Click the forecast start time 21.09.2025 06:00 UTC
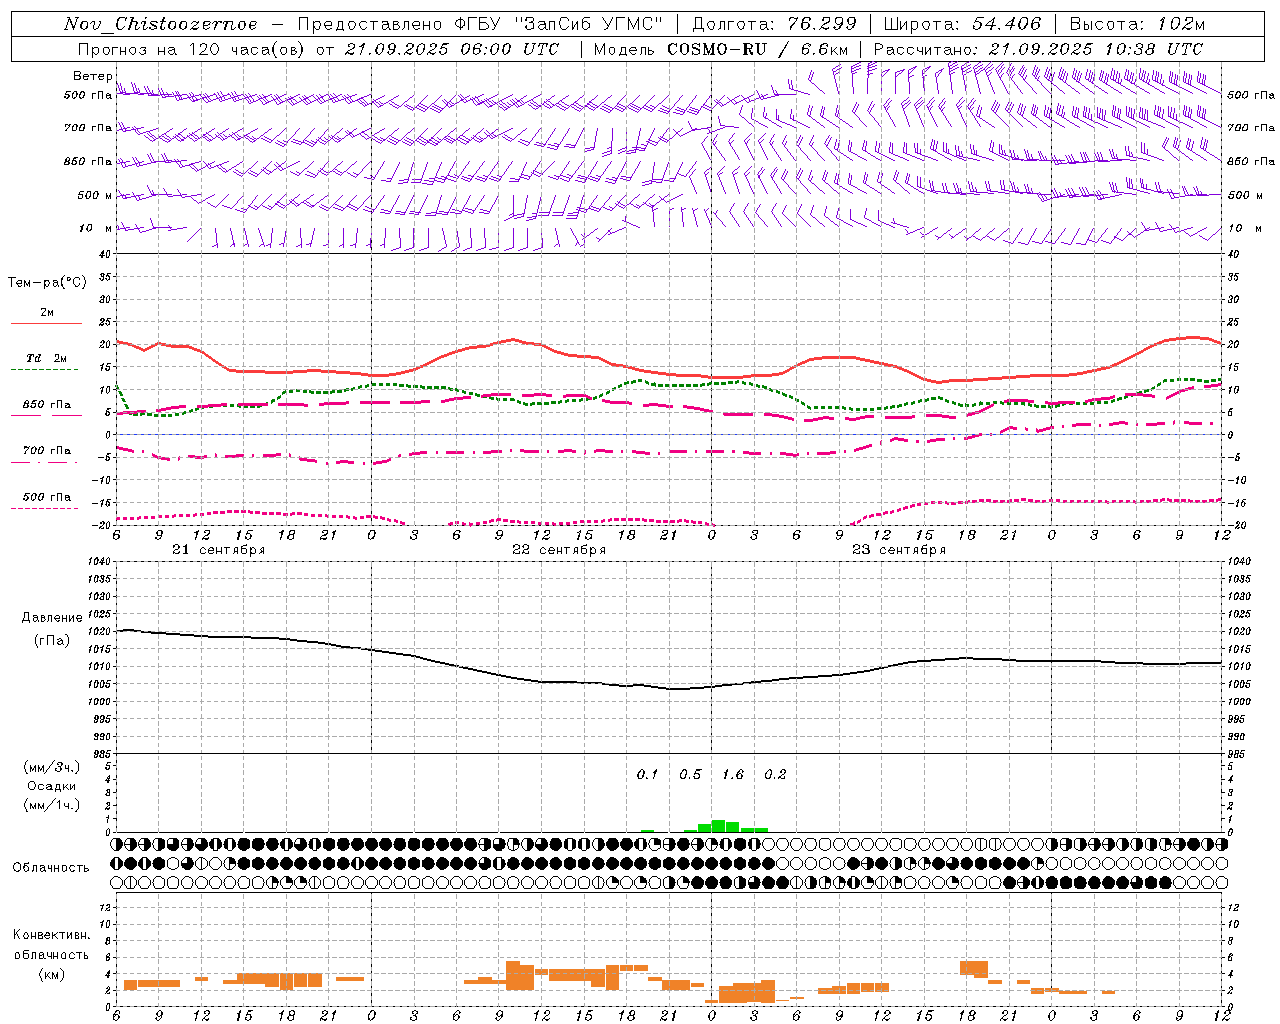Viewport: 1280px width, 1024px height. pyautogui.click(x=452, y=49)
